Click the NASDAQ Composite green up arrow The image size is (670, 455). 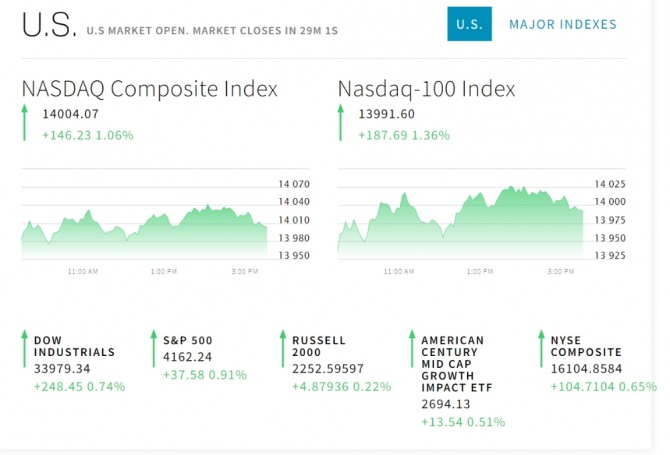pos(25,124)
